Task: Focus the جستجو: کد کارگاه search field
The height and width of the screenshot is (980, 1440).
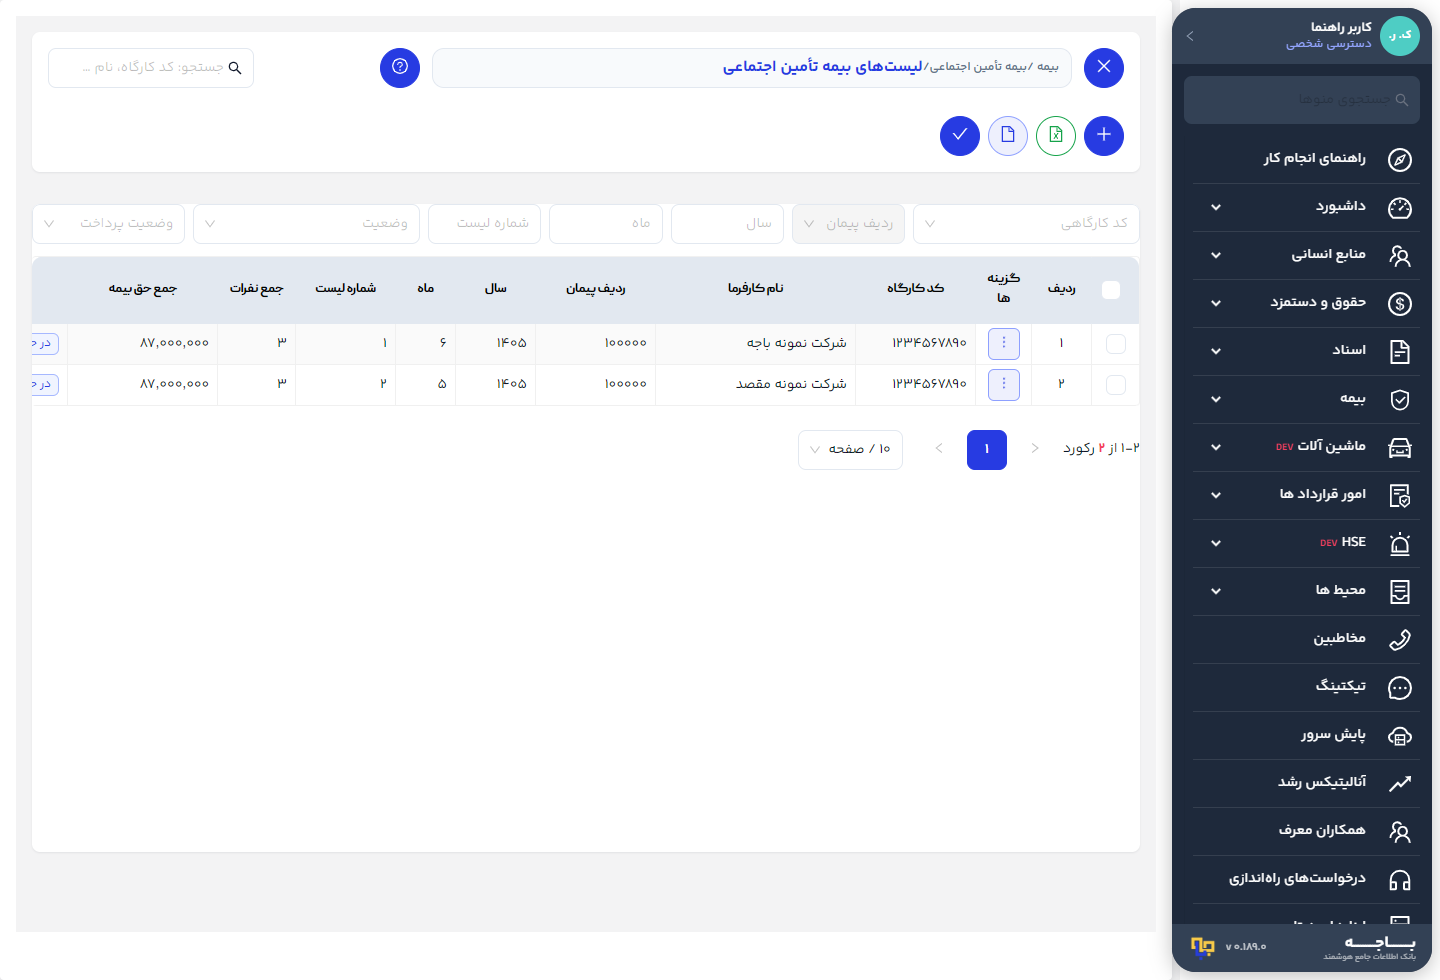Action: [151, 68]
